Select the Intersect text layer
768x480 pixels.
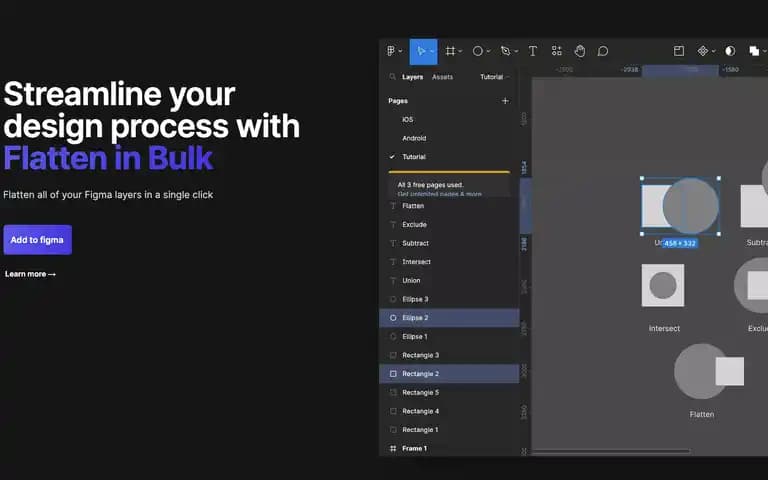point(450,262)
